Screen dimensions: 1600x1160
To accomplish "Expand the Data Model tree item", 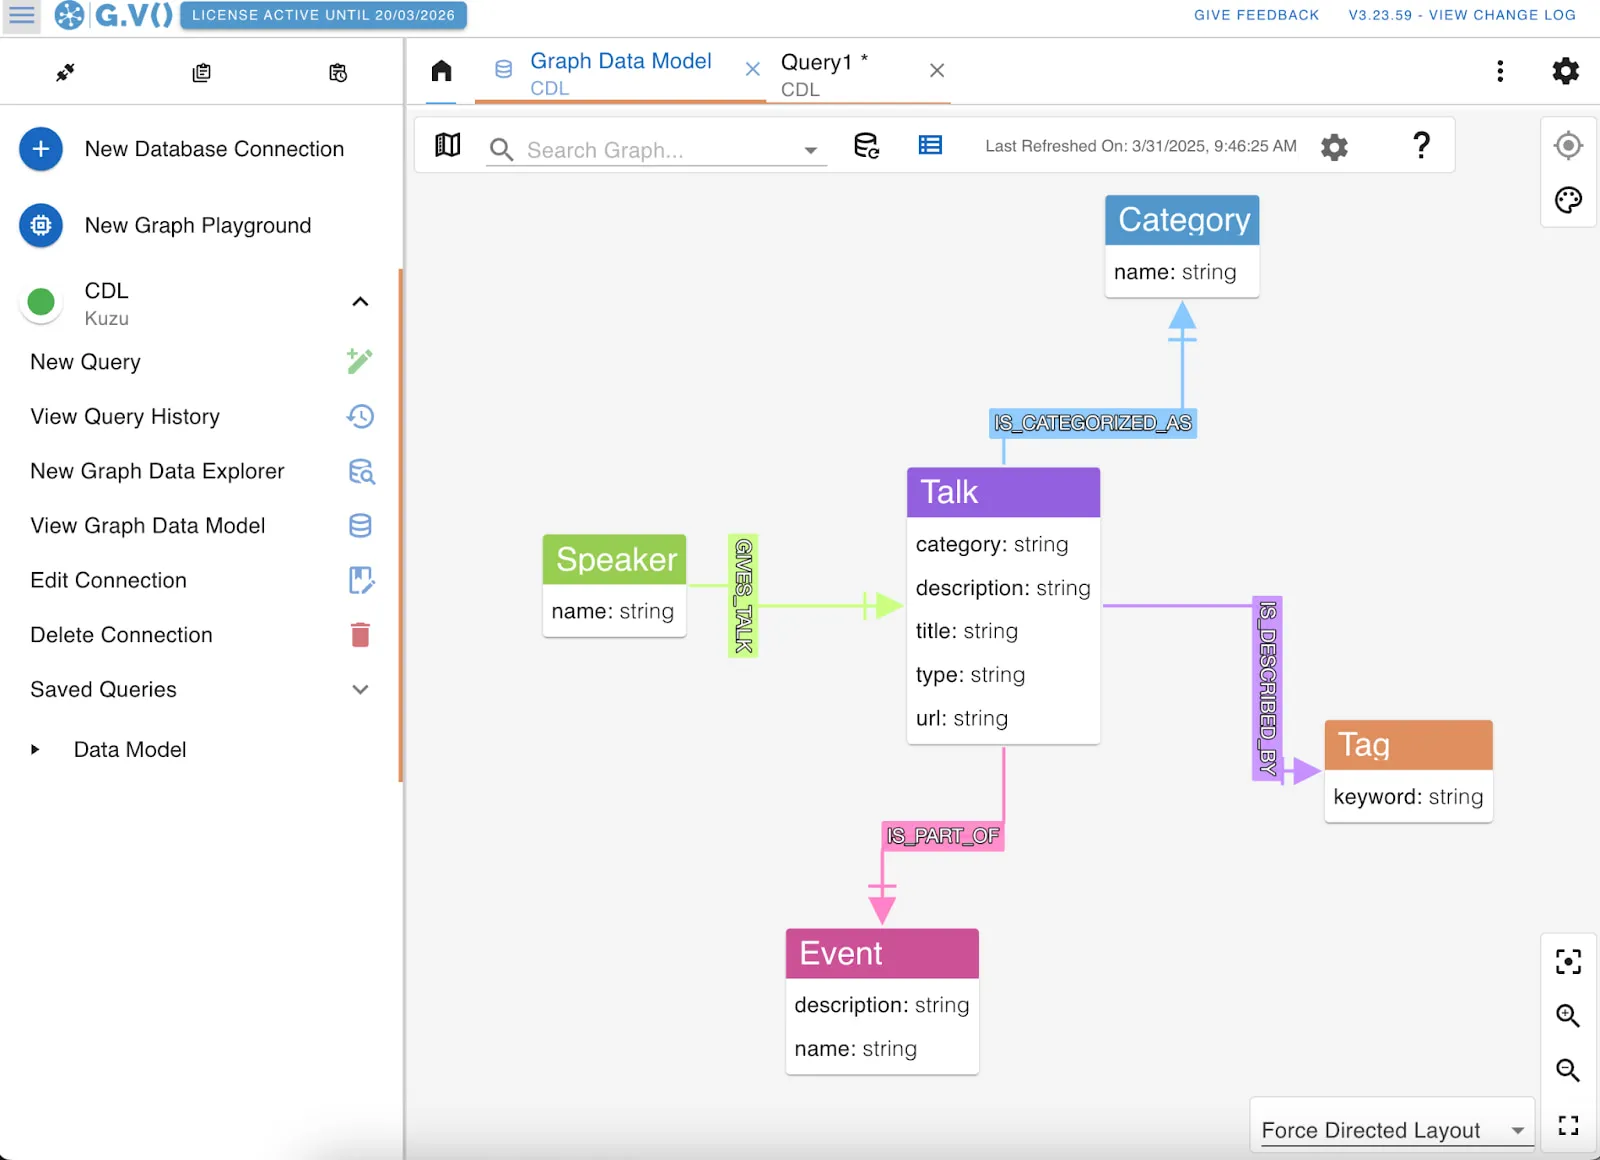I will [35, 749].
